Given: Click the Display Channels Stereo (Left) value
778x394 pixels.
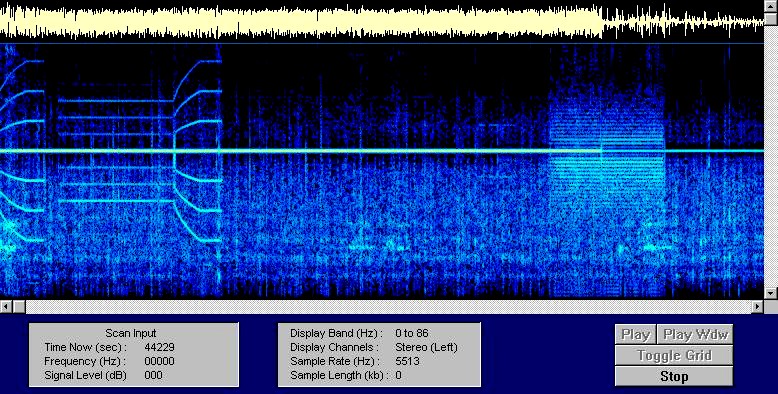Looking at the screenshot, I should point(426,347).
